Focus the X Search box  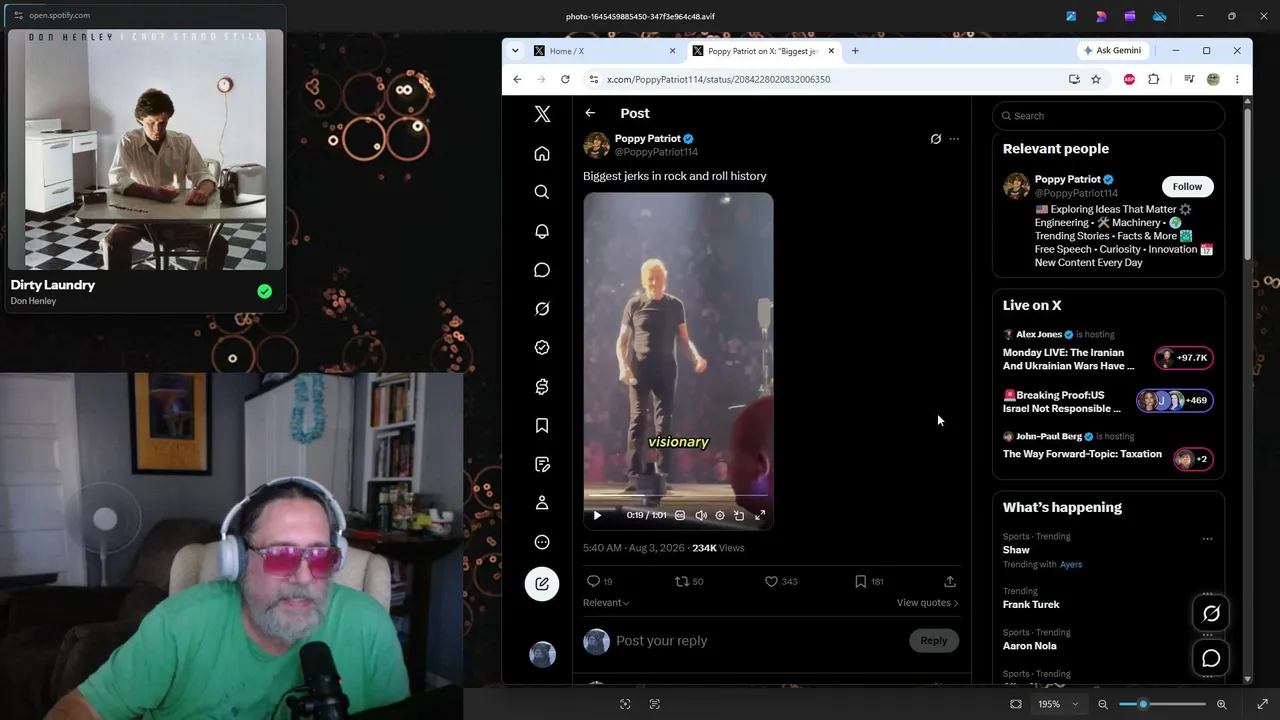(1108, 116)
